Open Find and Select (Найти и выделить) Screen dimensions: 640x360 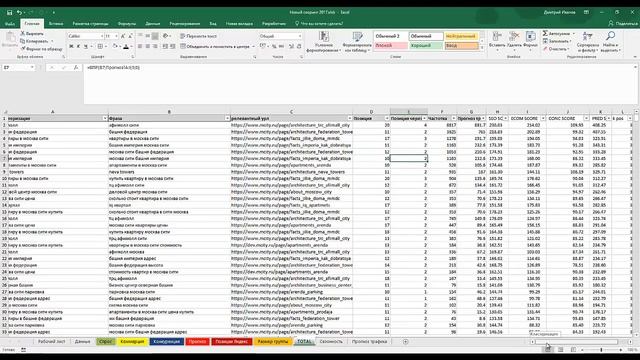point(611,42)
